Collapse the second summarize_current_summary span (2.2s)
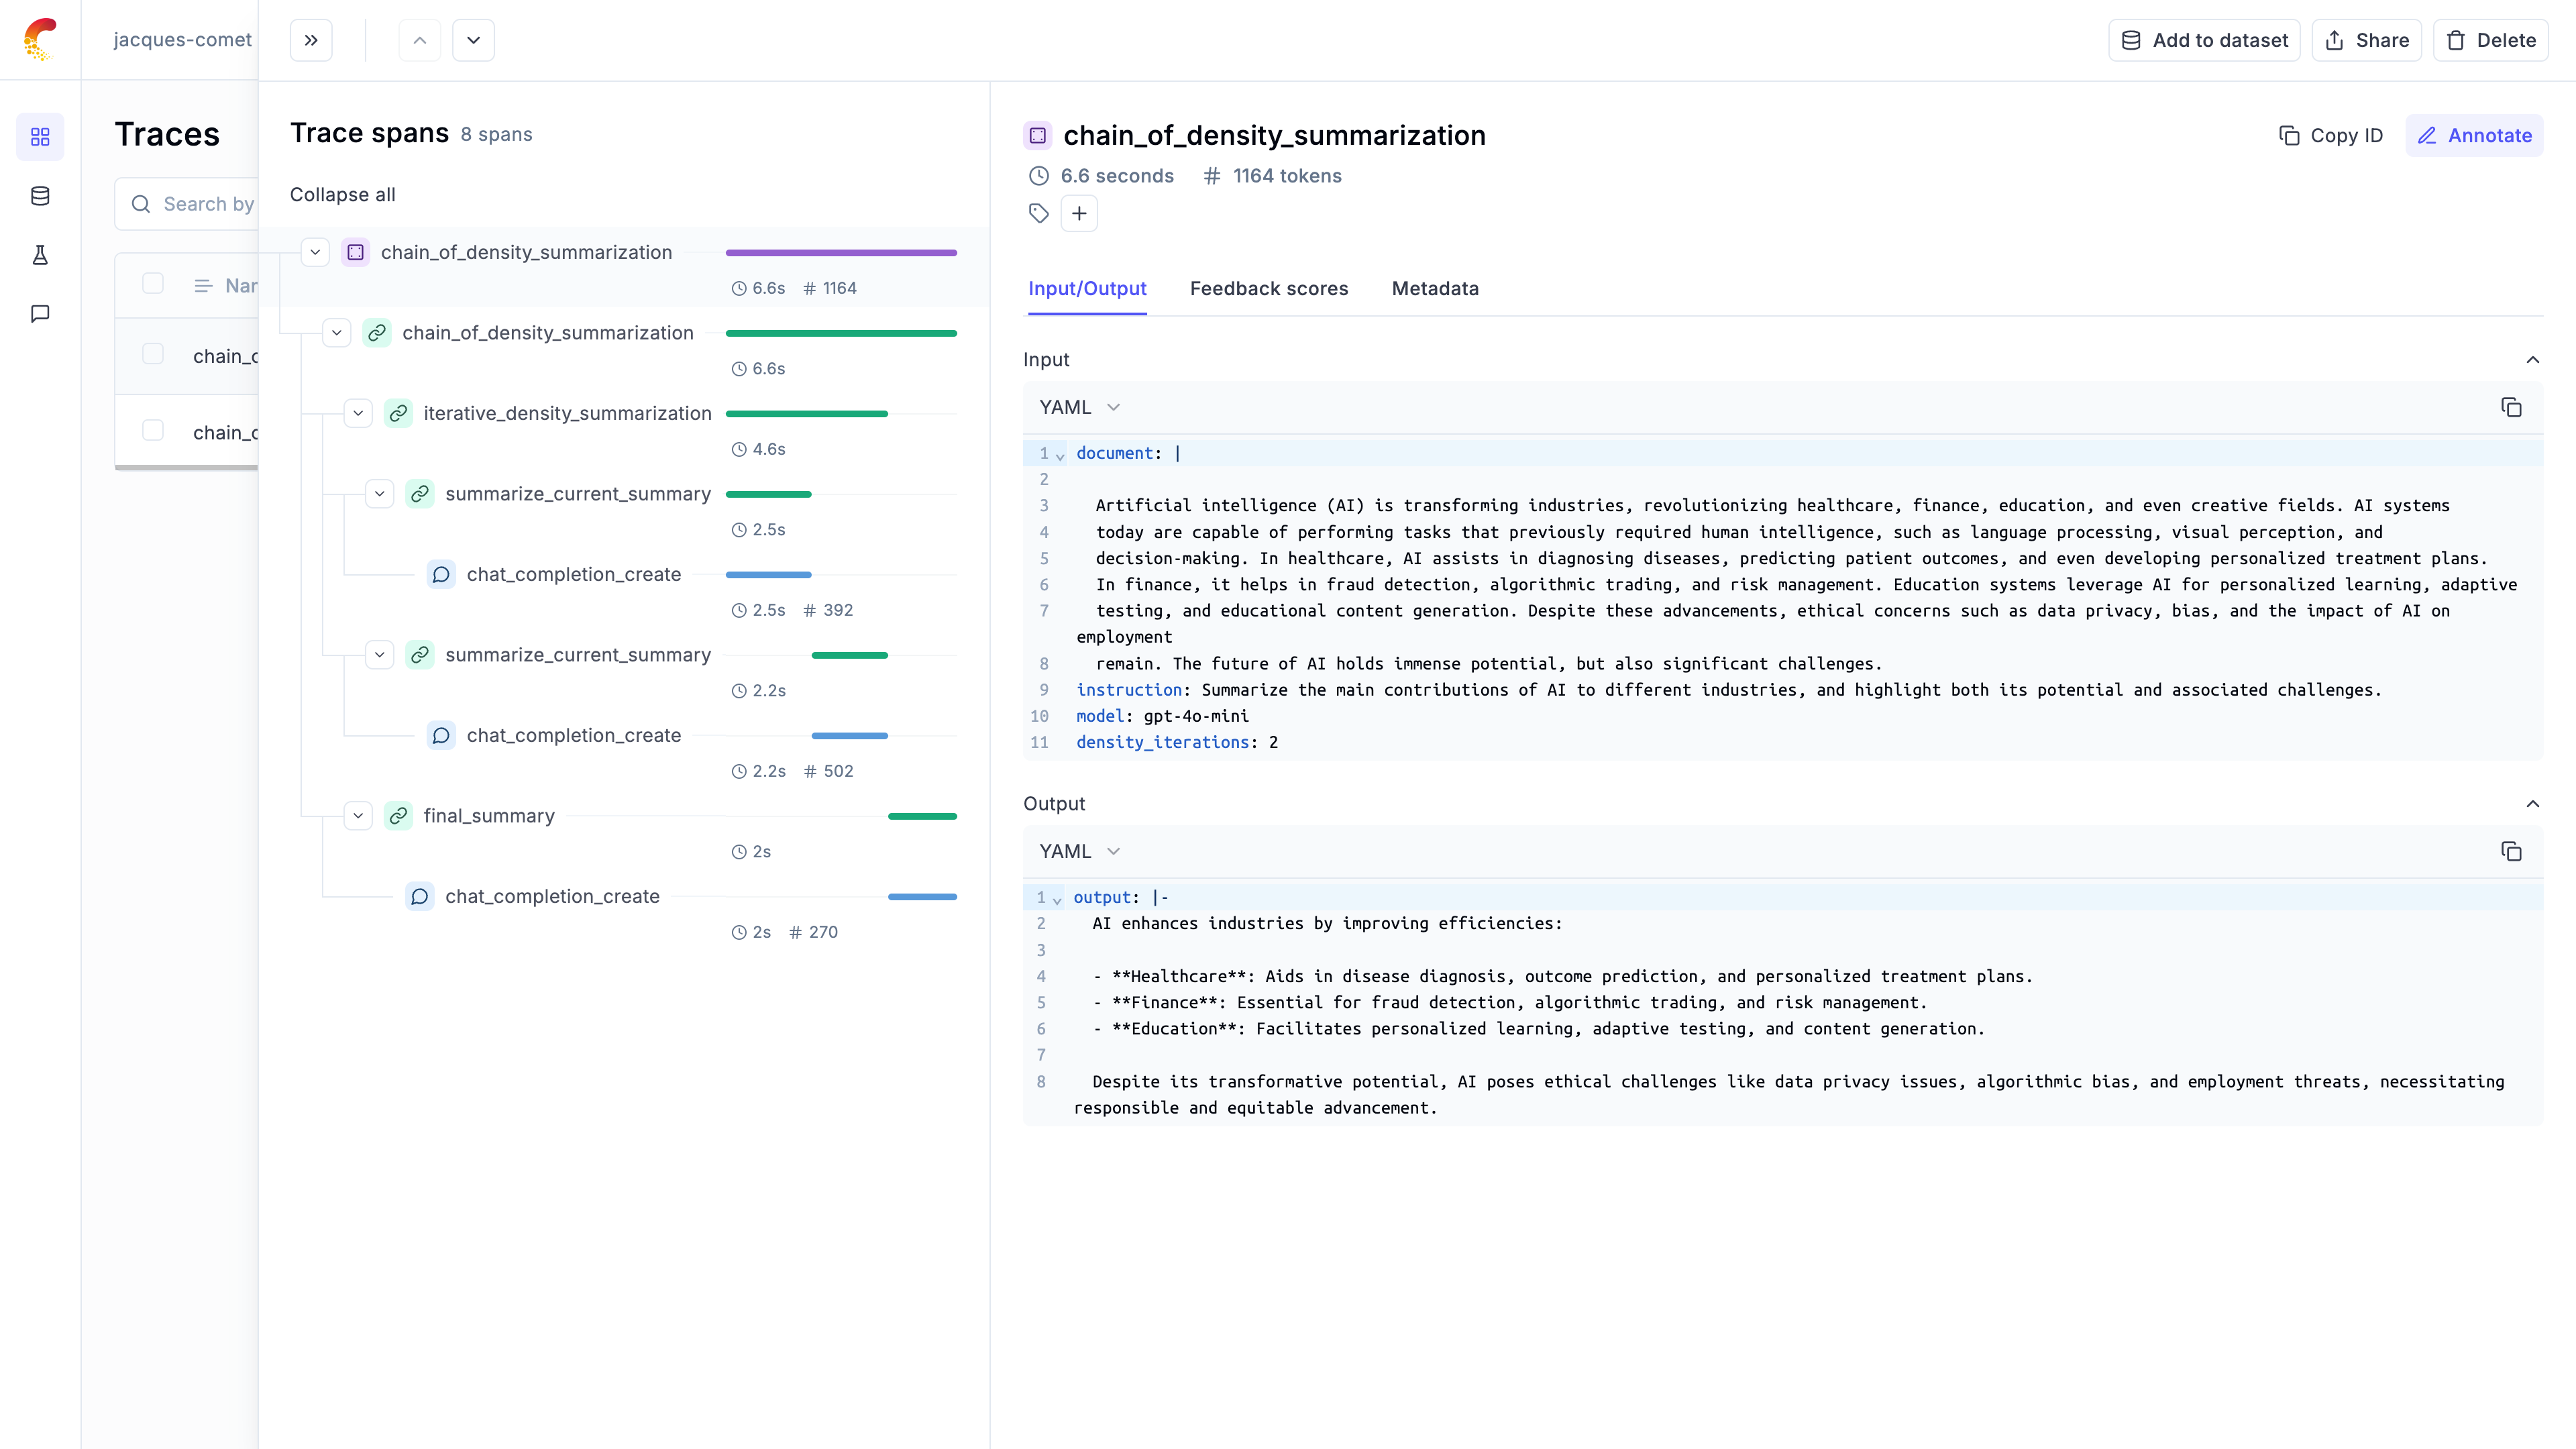The width and height of the screenshot is (2576, 1449). 380,655
